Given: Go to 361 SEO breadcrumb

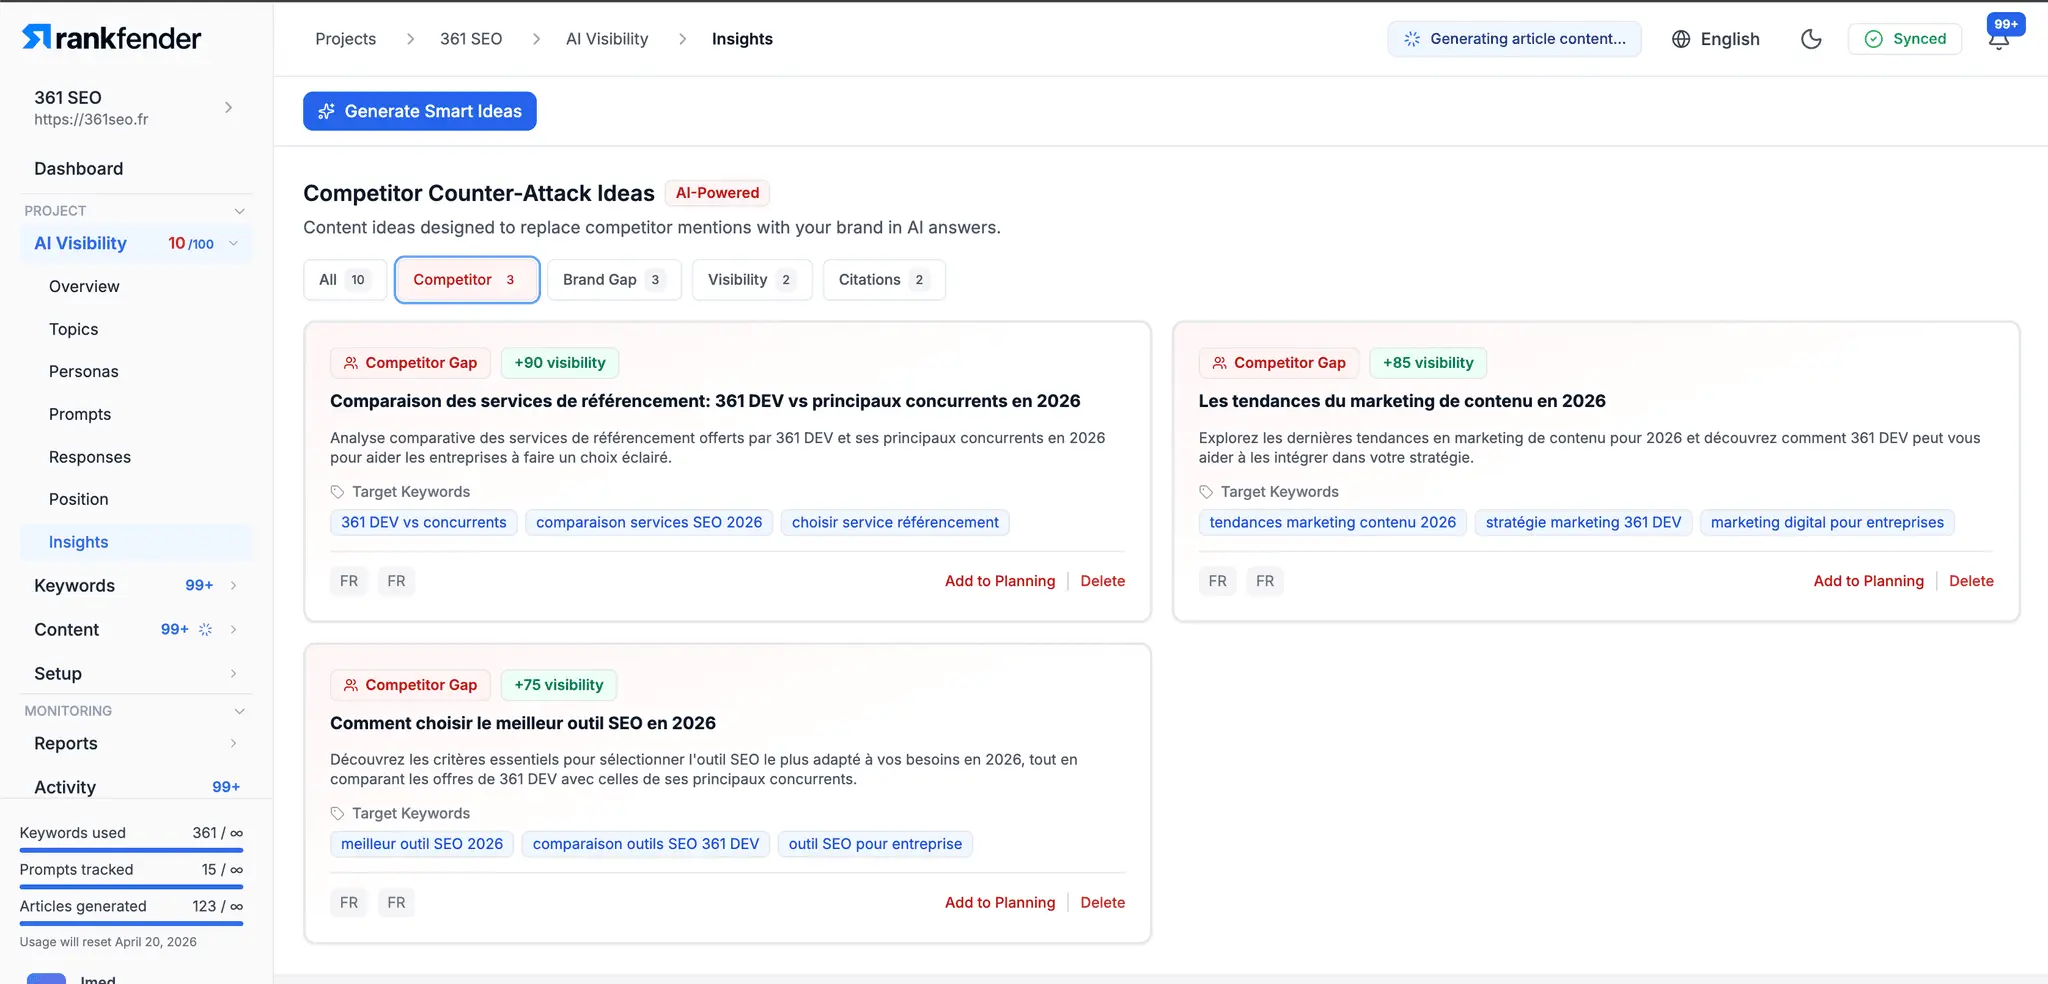Looking at the screenshot, I should point(471,39).
